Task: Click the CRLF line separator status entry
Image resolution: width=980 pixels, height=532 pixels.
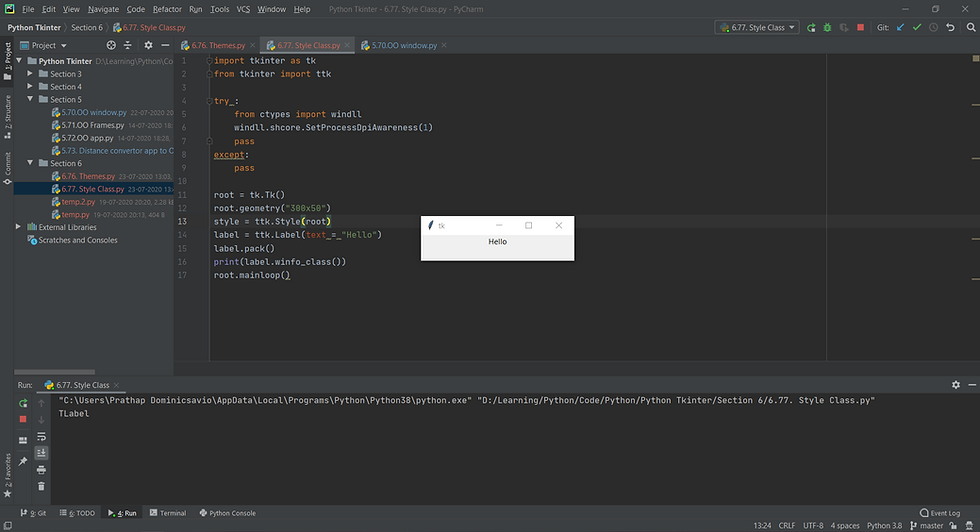Action: (786, 525)
